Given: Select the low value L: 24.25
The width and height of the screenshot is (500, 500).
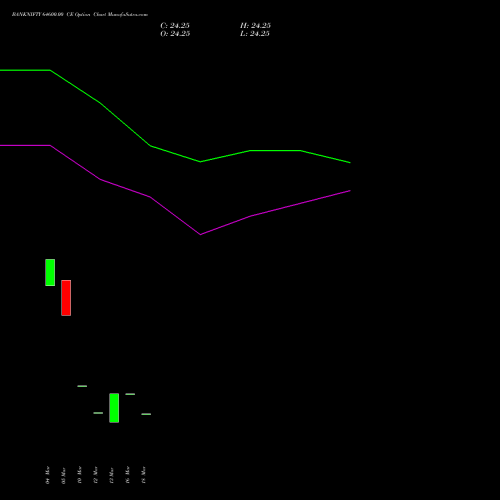Looking at the screenshot, I should tap(255, 34).
